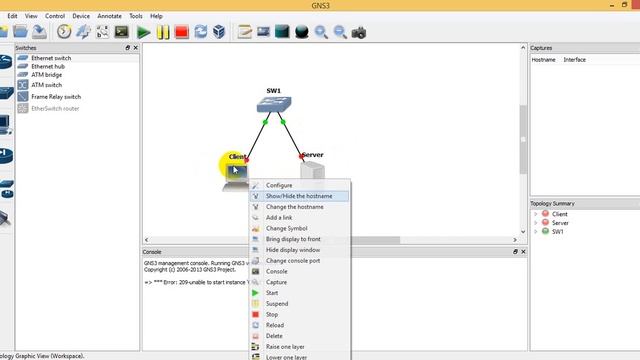640x360 pixels.
Task: Click the Save project toolbar icon
Action: coord(39,32)
